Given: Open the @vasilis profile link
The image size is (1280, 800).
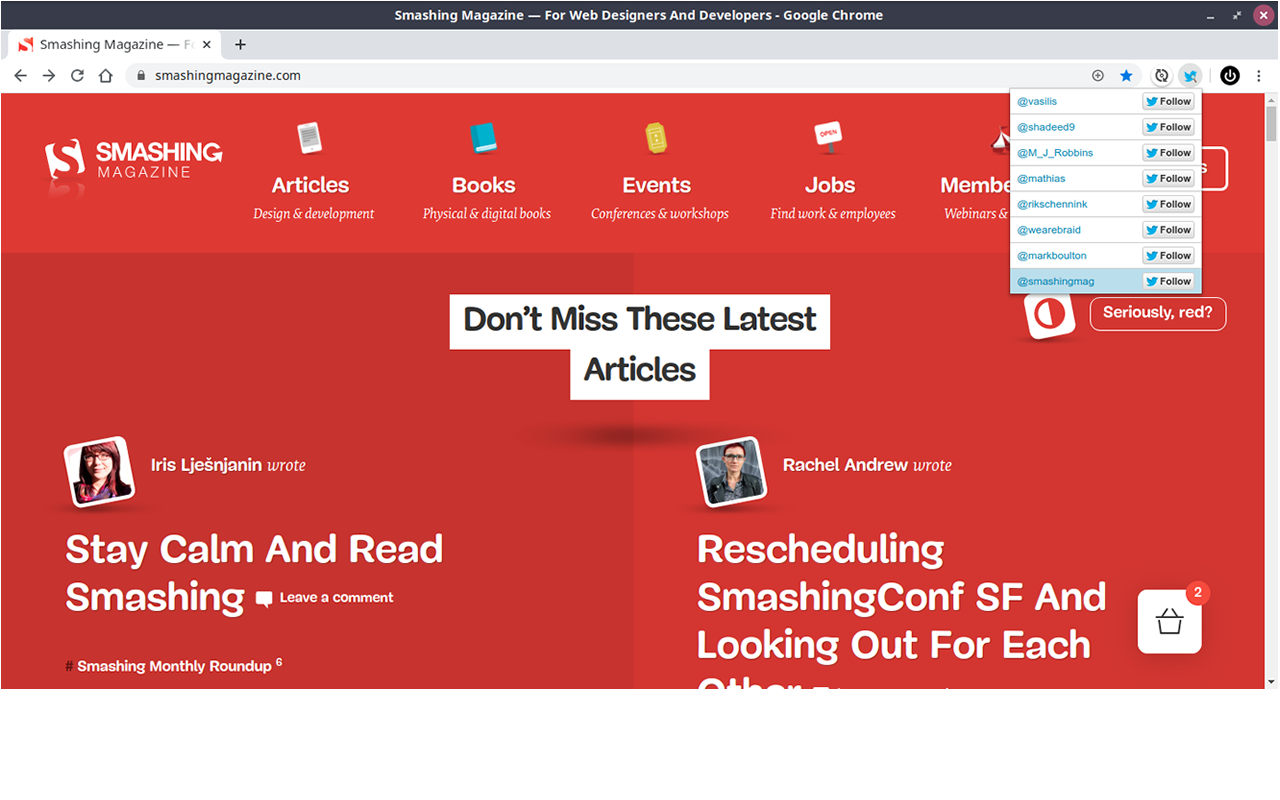Looking at the screenshot, I should click(x=1037, y=102).
